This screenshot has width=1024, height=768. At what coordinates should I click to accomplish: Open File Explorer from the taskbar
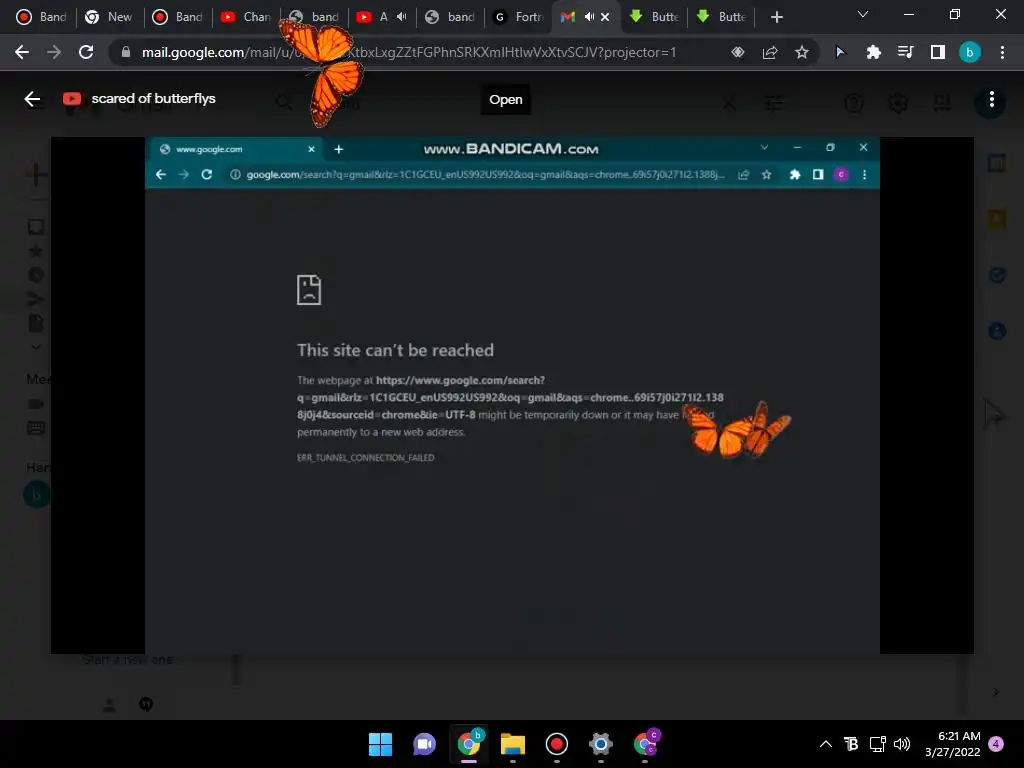pos(513,744)
